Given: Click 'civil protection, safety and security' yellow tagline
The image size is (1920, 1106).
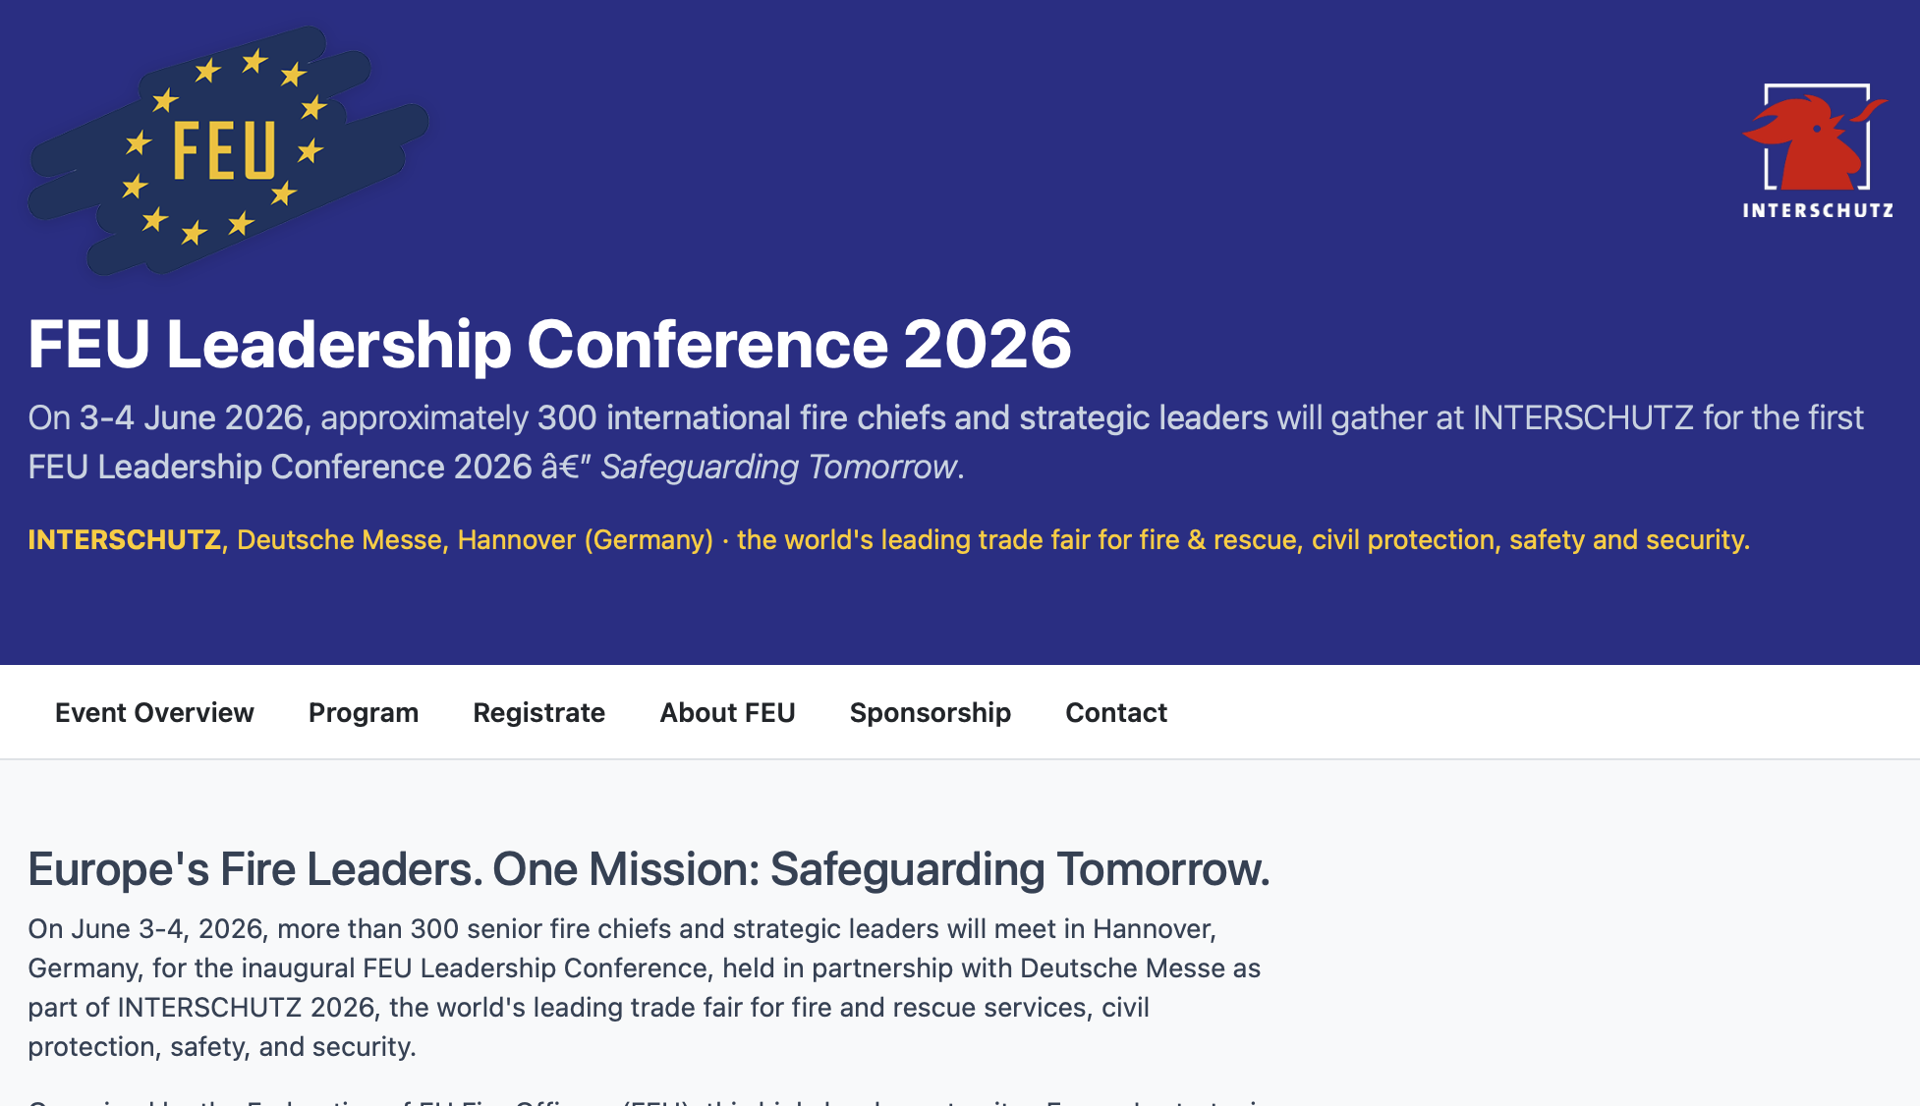Looking at the screenshot, I should click(x=1529, y=540).
